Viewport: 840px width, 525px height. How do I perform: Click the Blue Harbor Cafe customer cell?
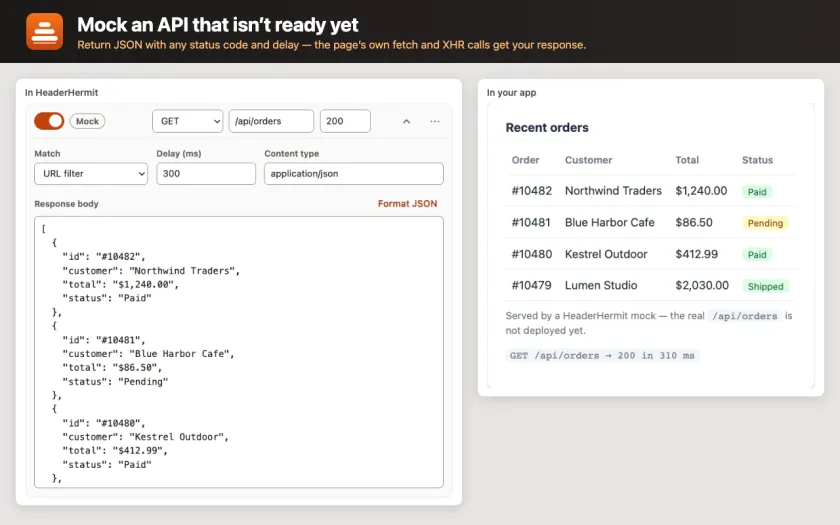pyautogui.click(x=610, y=222)
